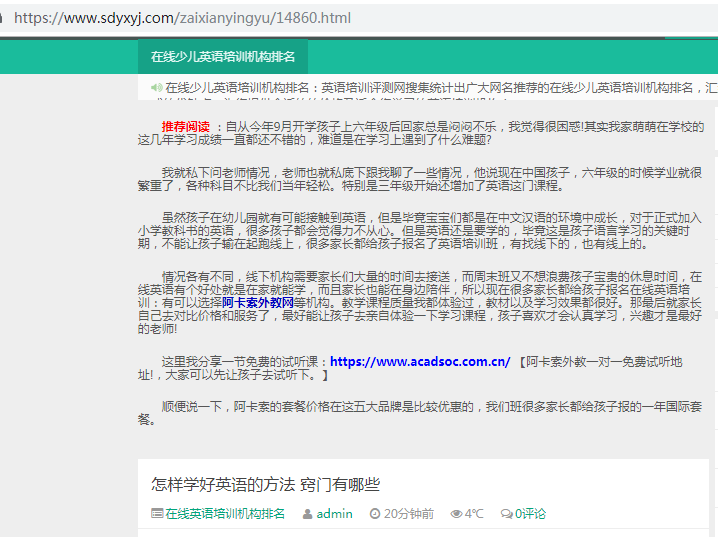Click the 4℃ view count text
718x537 pixels.
pyautogui.click(x=474, y=514)
